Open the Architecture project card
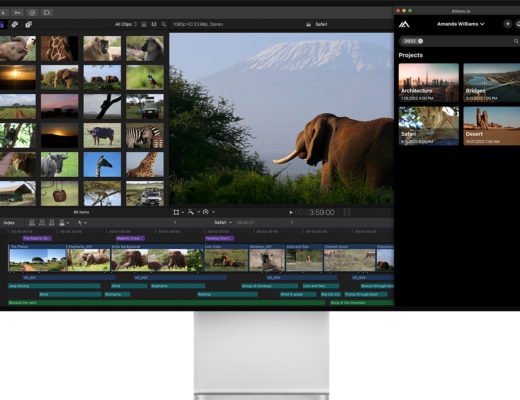 (429, 83)
